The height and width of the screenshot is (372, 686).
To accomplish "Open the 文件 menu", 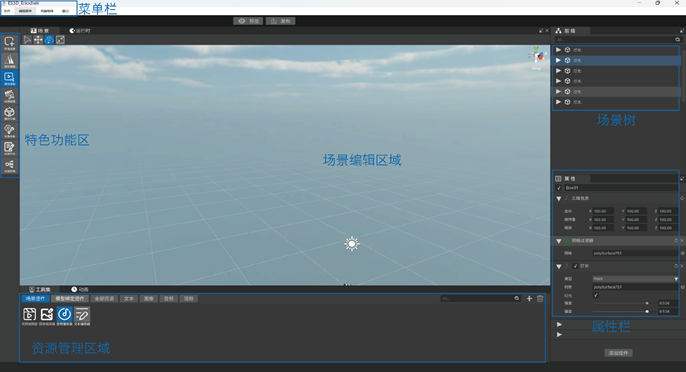I will [7, 11].
